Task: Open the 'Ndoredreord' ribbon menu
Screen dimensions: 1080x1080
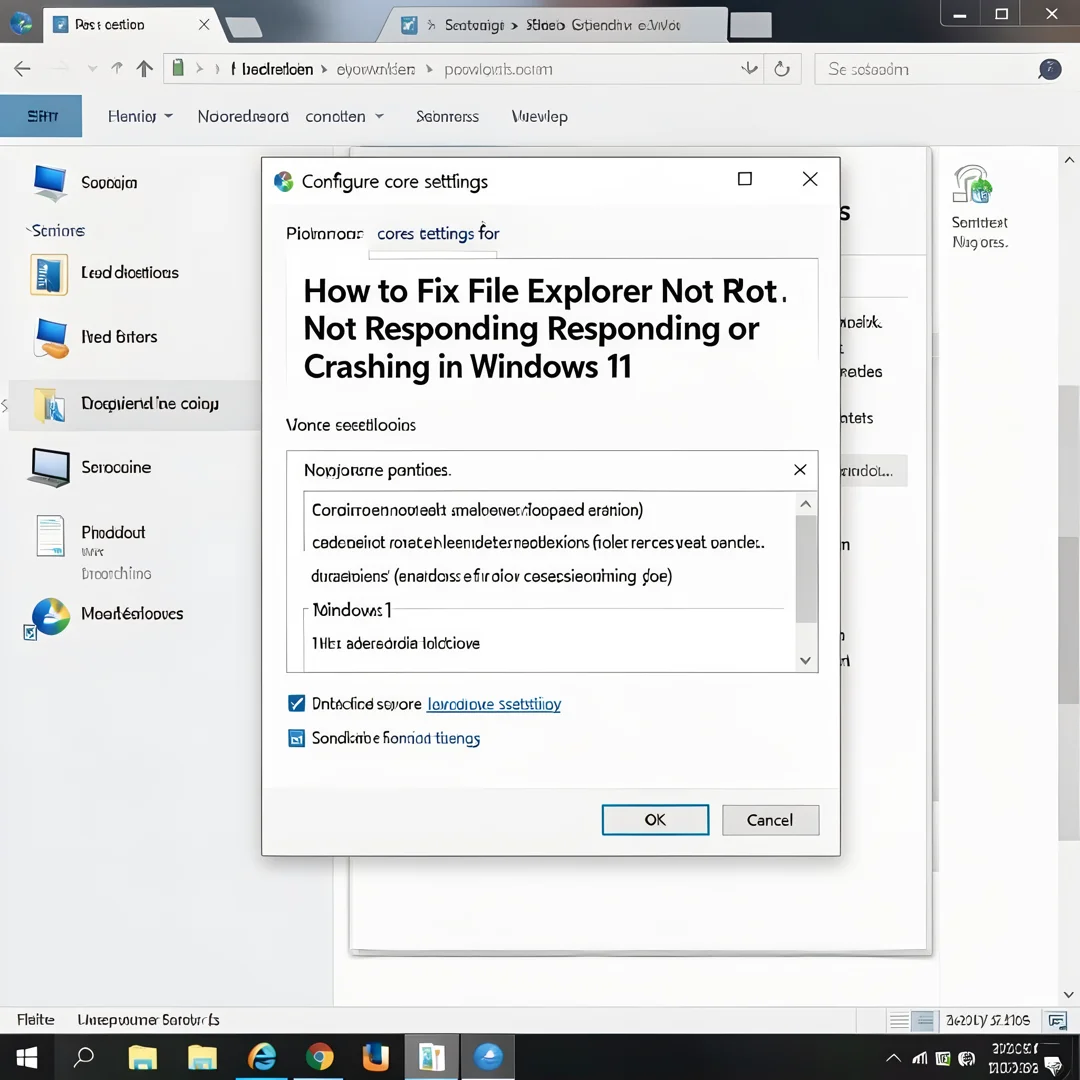Action: [x=243, y=116]
